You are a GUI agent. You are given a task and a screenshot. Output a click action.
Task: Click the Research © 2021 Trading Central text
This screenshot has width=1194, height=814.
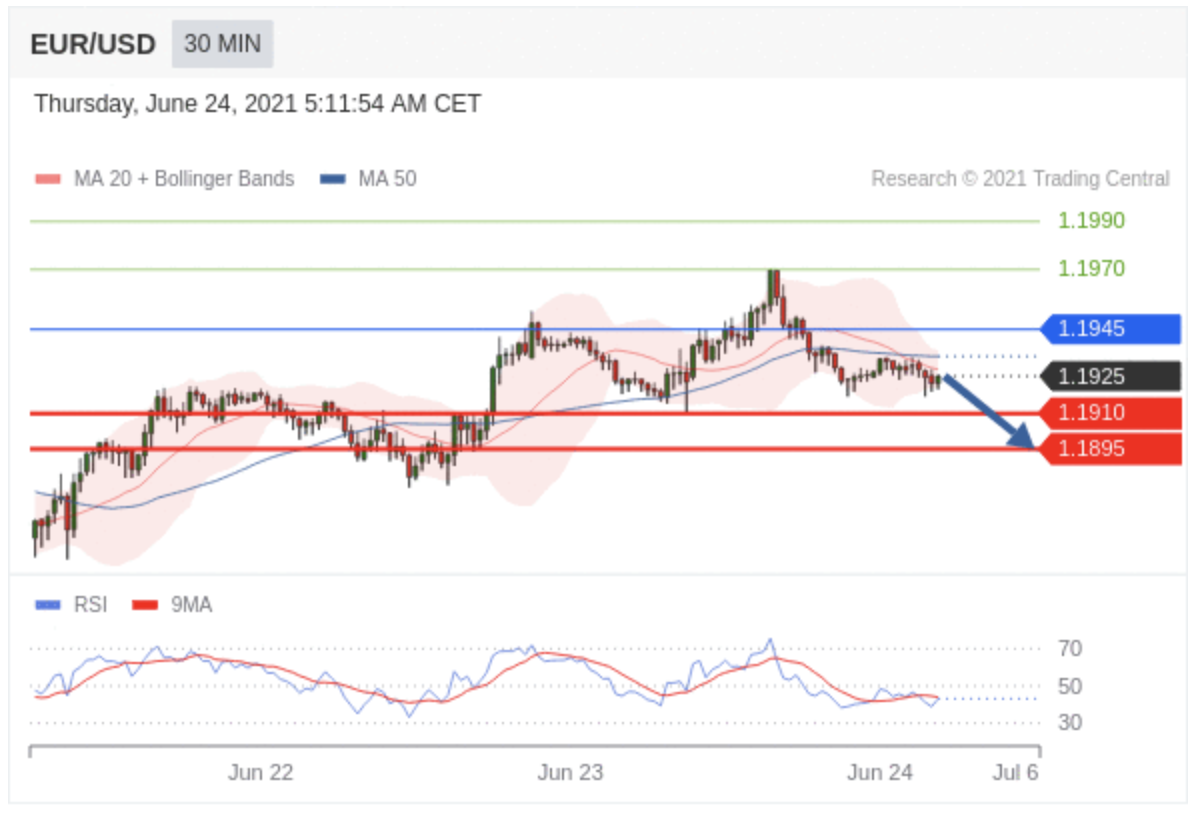[1020, 179]
